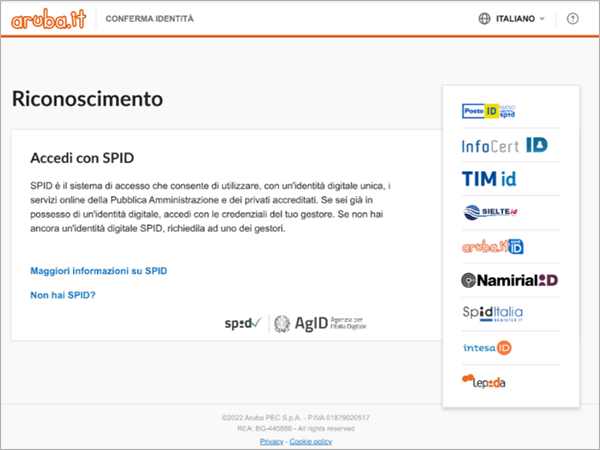Viewport: 600px width, 450px height.
Task: Choose the InfoCert ID provider
Action: click(504, 145)
